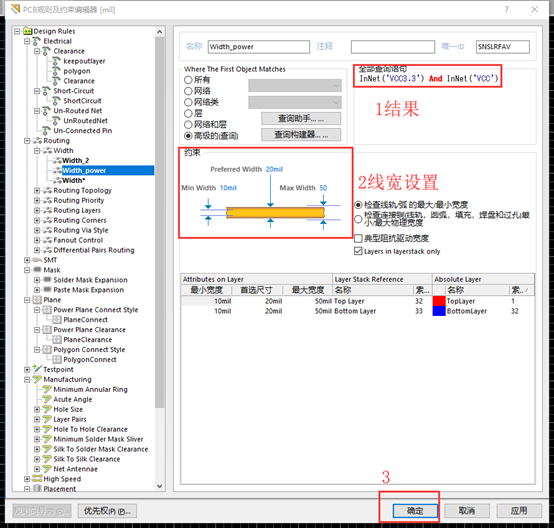Click the Minimum Annular Ring icon
The image size is (554, 528).
[47, 389]
